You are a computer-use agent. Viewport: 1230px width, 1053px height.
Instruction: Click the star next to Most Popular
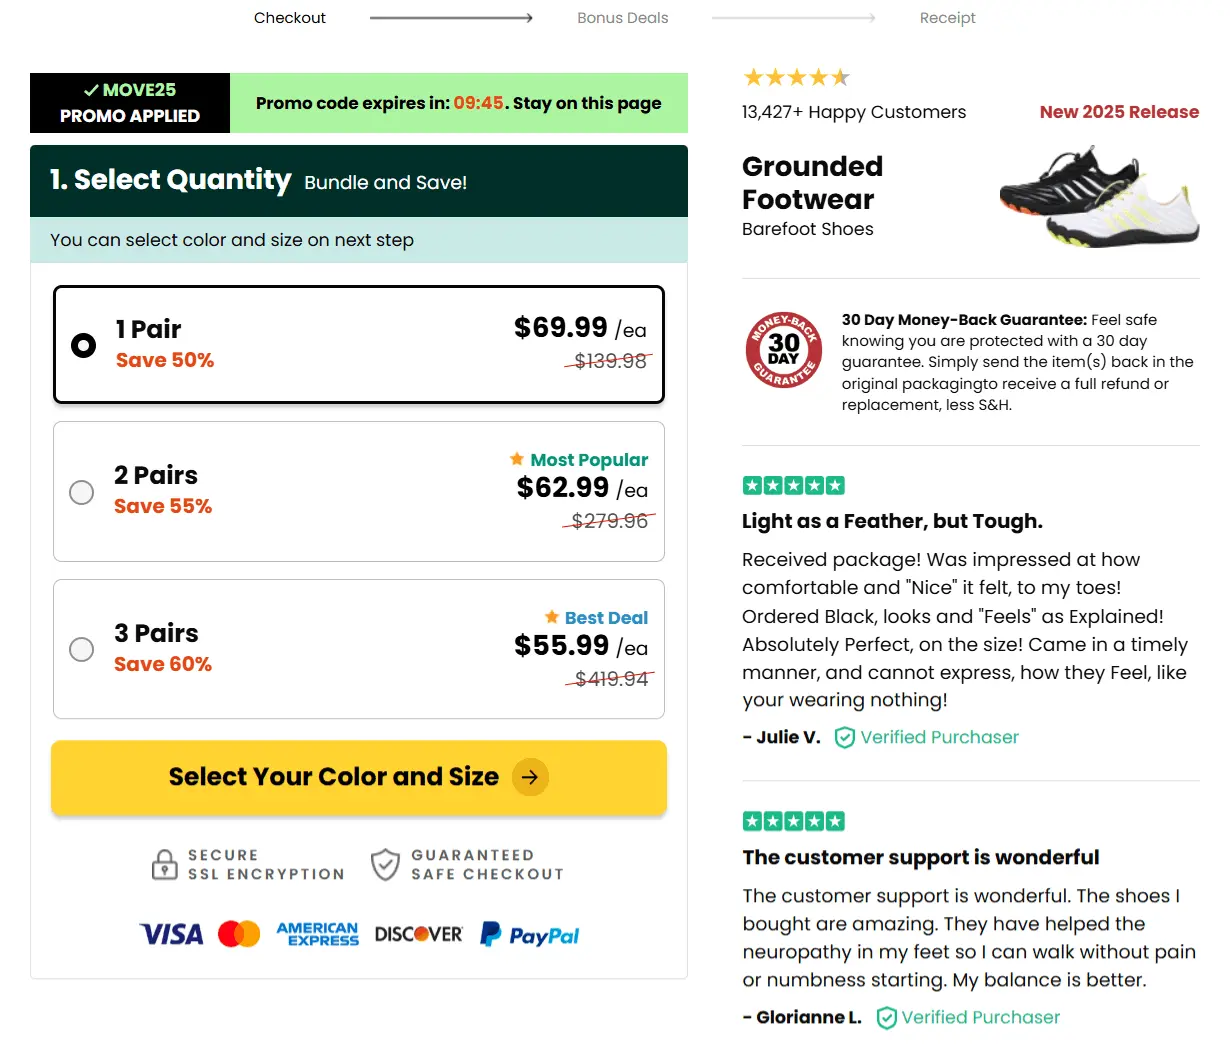(x=517, y=459)
